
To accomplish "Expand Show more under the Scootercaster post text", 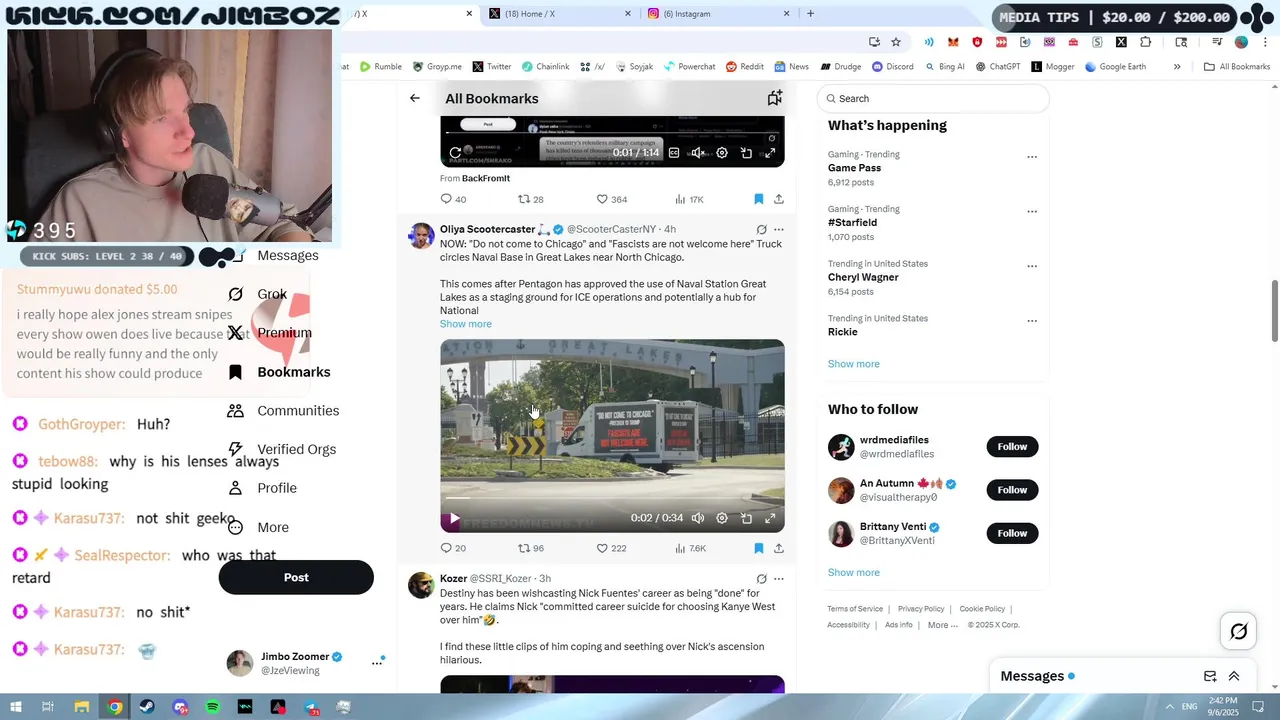I will point(466,324).
